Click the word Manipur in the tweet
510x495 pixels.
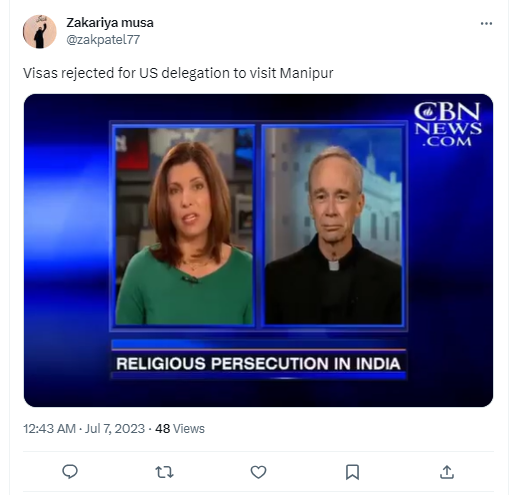tap(306, 73)
